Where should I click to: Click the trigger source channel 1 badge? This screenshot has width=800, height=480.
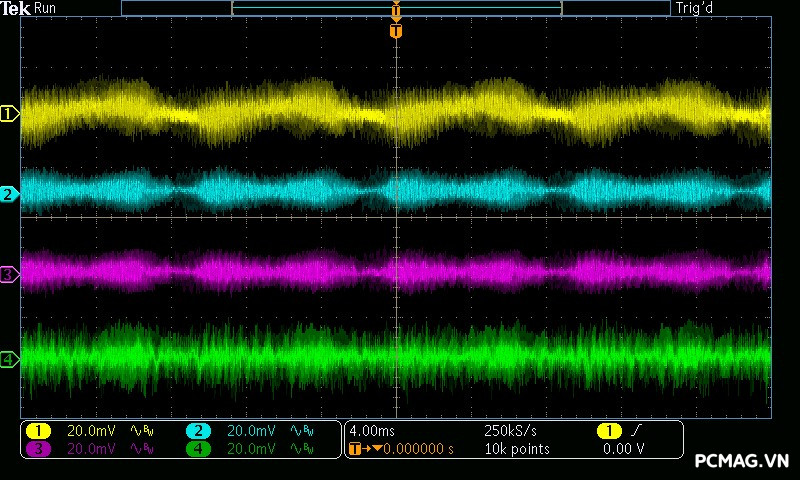[x=608, y=431]
